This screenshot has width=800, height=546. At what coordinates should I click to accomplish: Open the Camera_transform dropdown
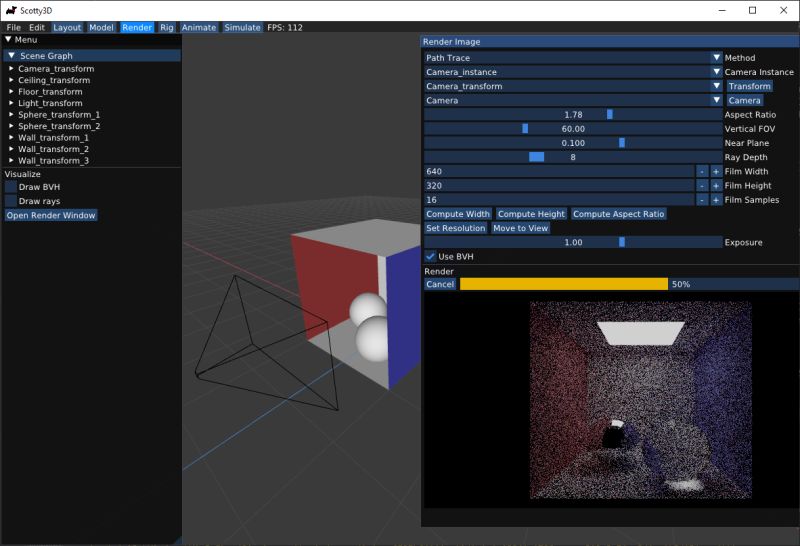click(x=573, y=86)
